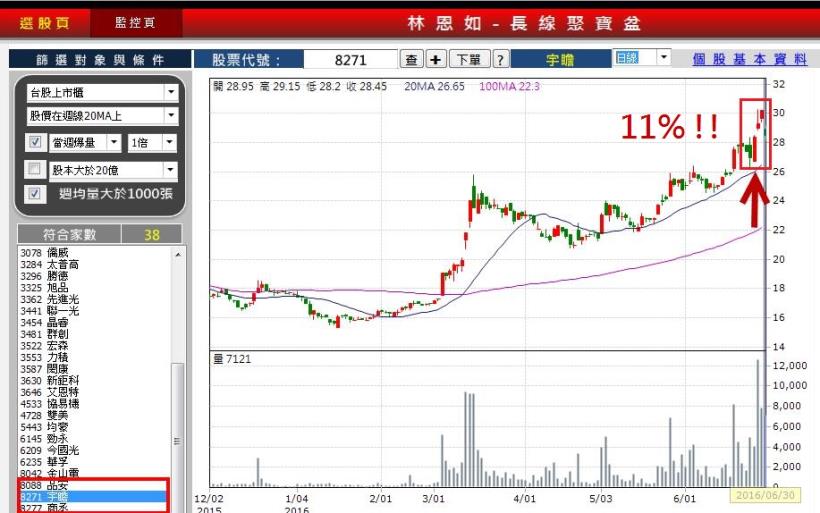Open the 監控頁 tab
Viewport: 820px width, 513px height.
(135, 23)
